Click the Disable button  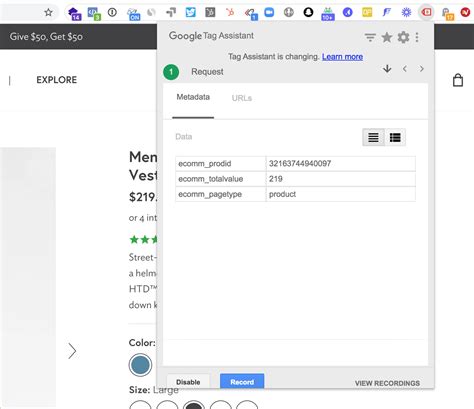[188, 382]
